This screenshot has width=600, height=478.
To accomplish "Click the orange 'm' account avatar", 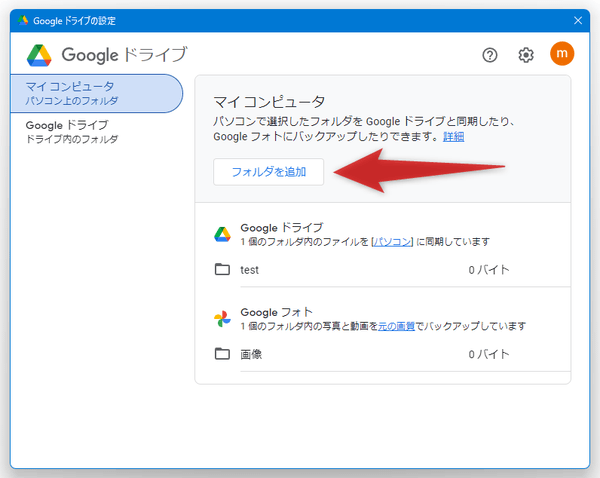I will pyautogui.click(x=562, y=54).
